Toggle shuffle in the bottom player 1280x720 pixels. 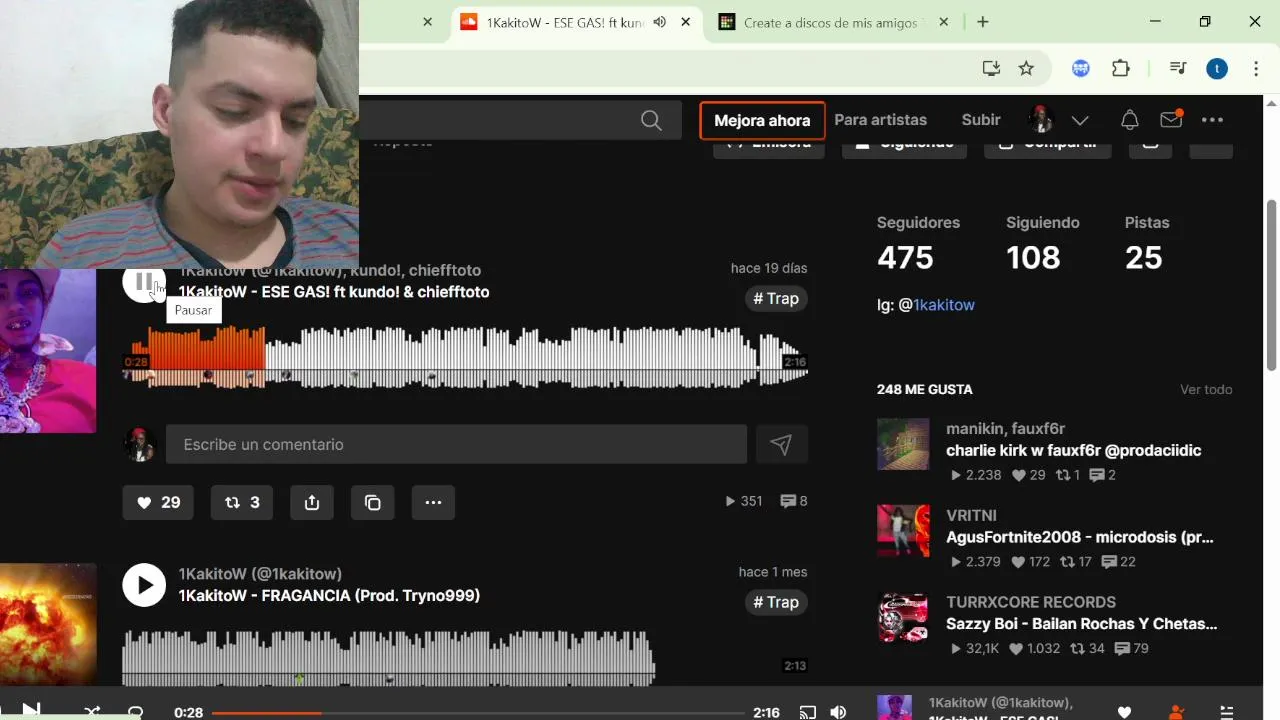tap(92, 712)
